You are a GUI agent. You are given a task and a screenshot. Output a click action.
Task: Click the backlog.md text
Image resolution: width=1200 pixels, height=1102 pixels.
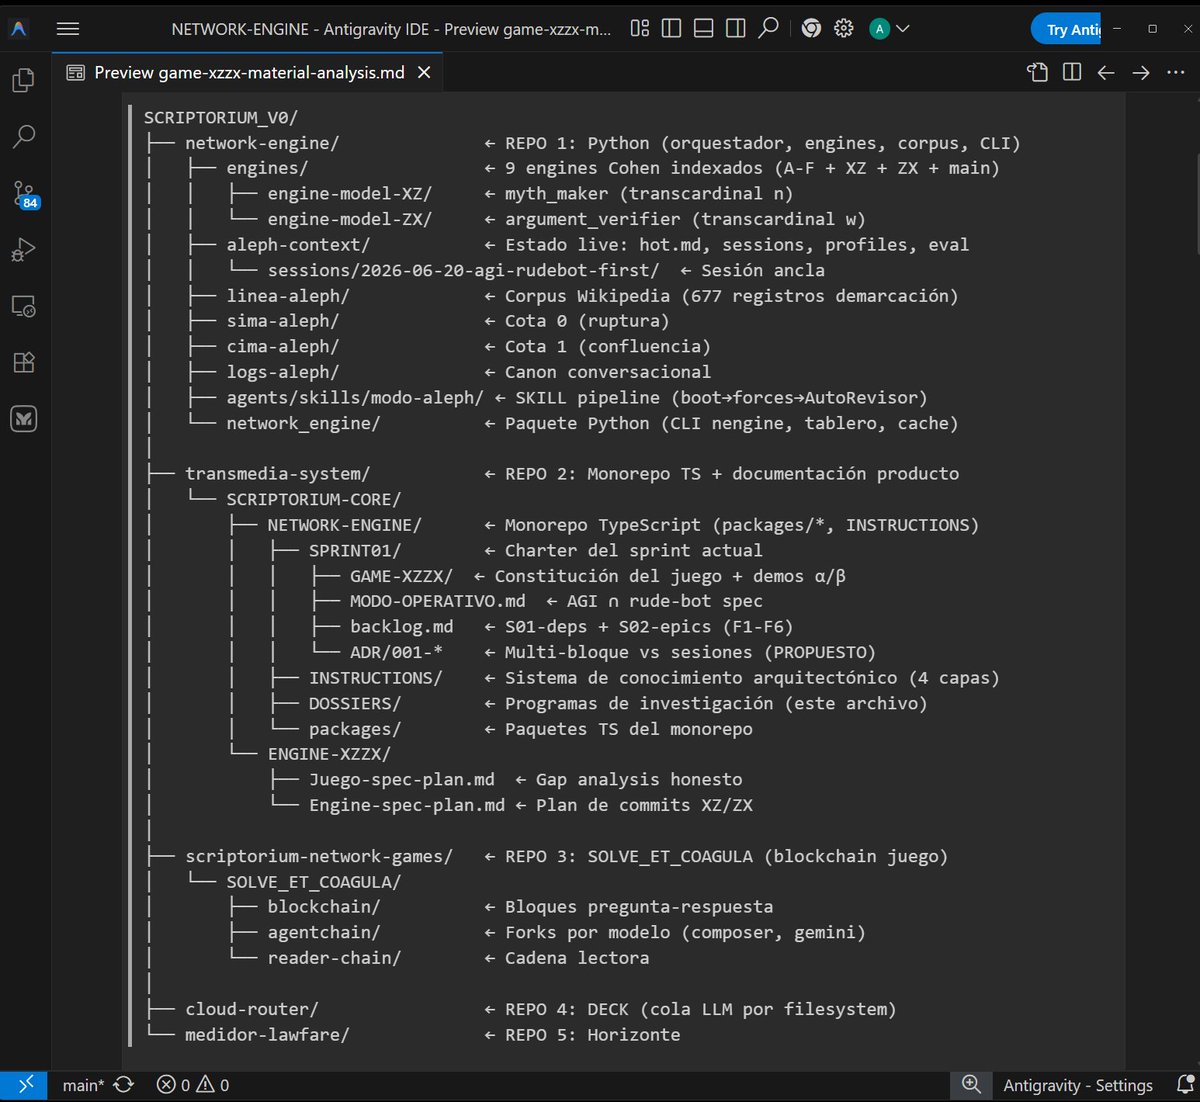point(401,627)
